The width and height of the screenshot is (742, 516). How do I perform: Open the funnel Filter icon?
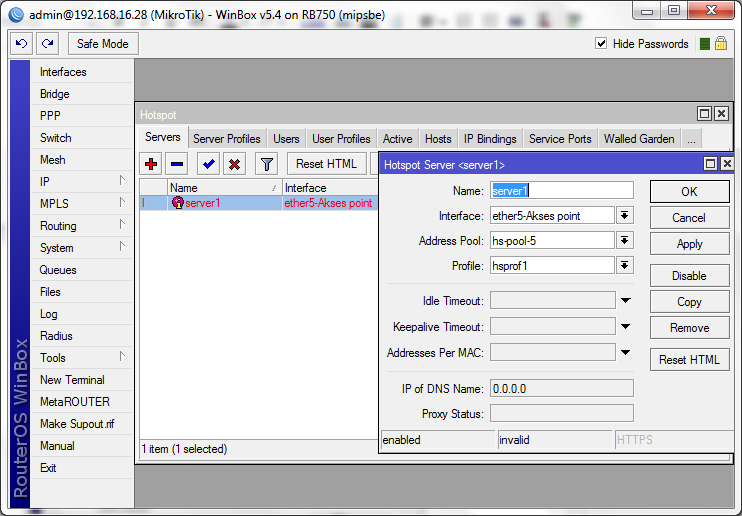[266, 164]
